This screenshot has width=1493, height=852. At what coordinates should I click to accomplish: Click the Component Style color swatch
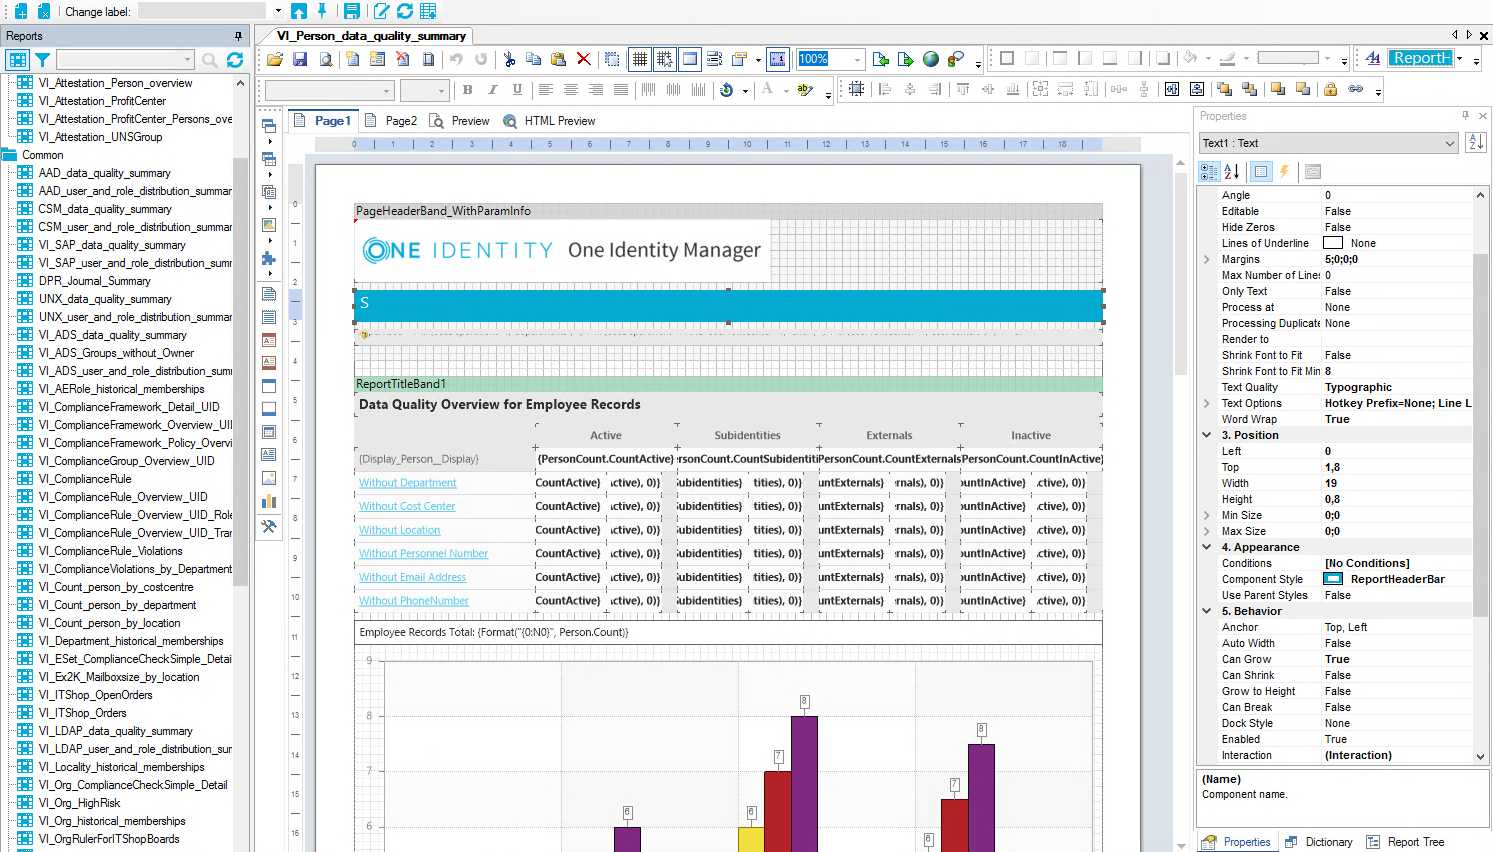coord(1333,579)
